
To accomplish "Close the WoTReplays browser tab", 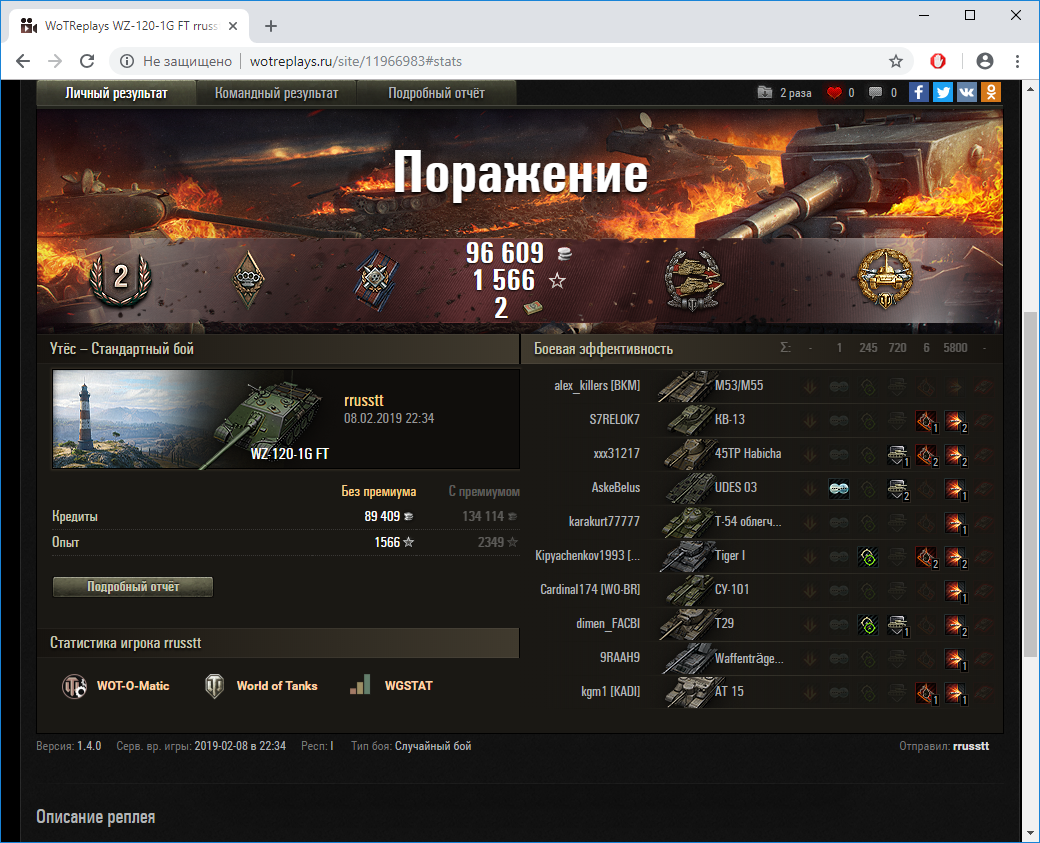I will click(x=233, y=26).
